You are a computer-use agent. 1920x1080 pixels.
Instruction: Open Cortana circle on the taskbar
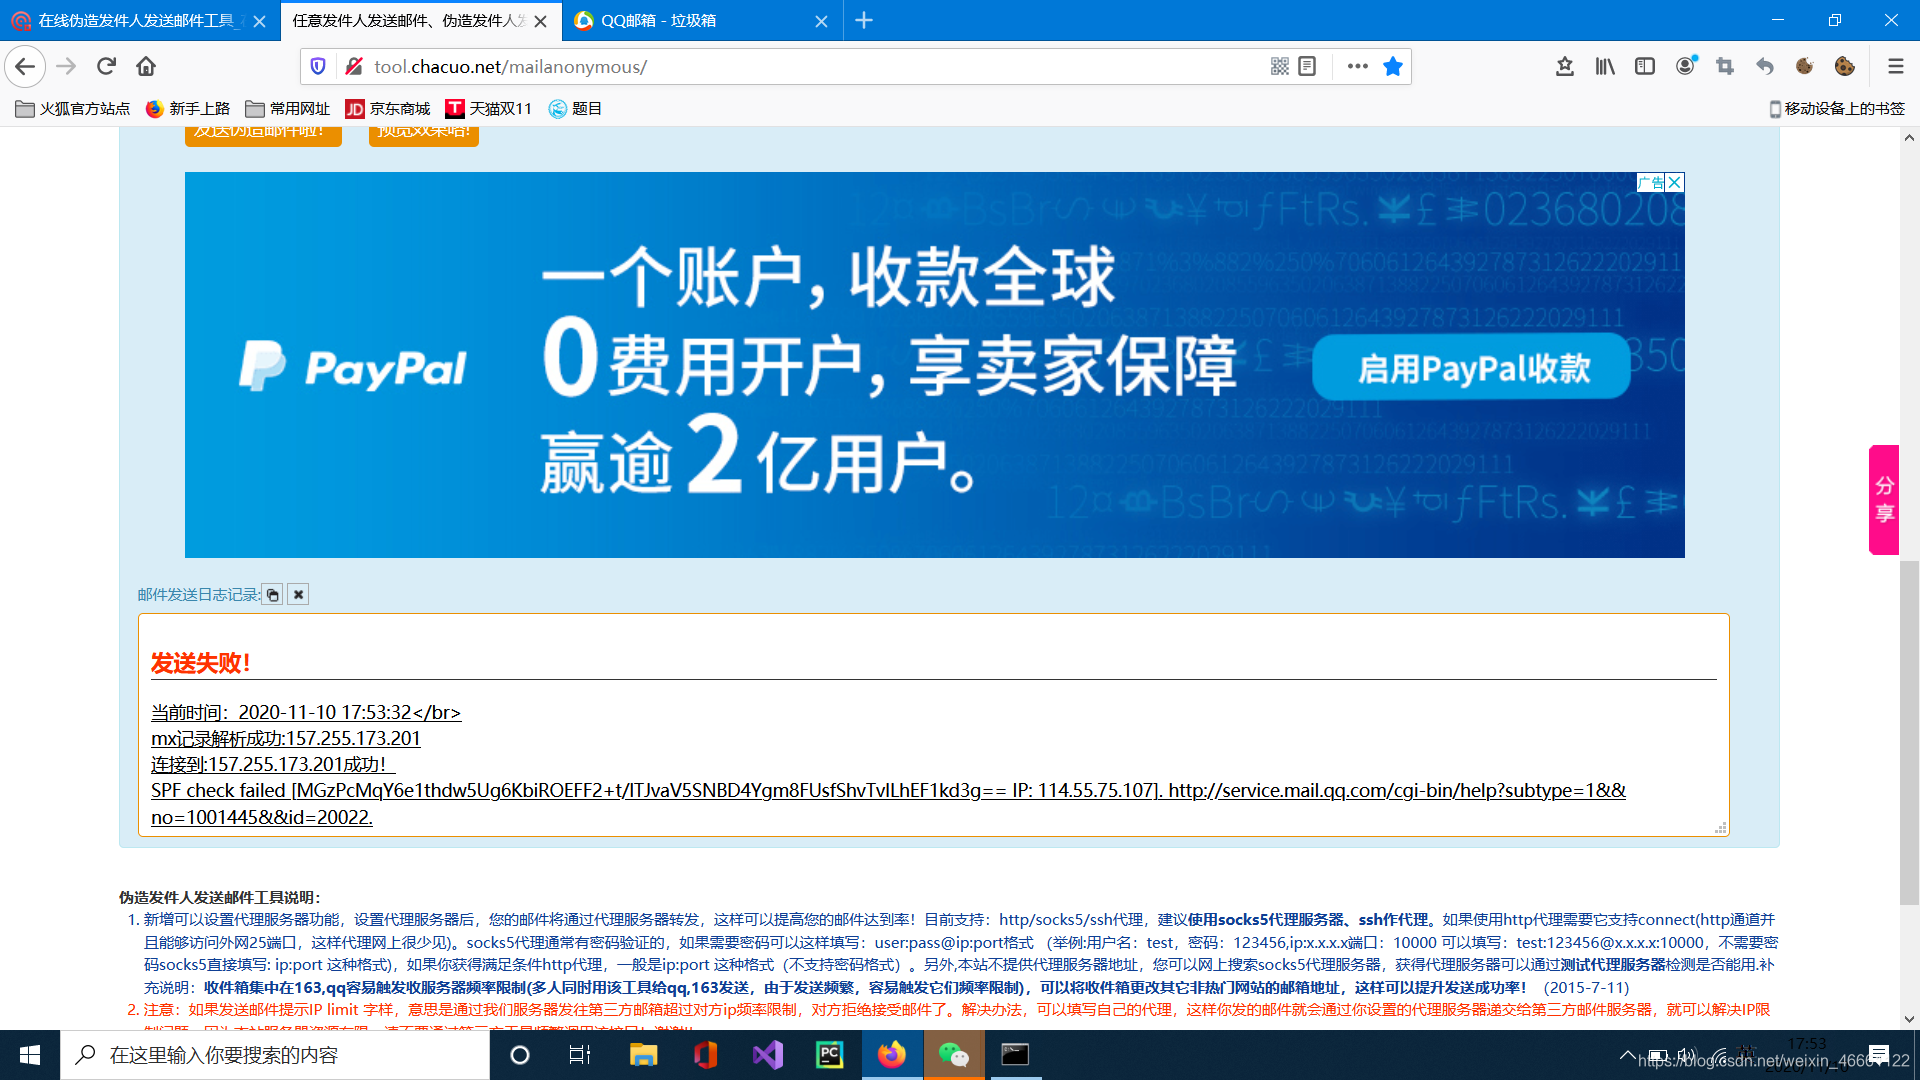[520, 1055]
